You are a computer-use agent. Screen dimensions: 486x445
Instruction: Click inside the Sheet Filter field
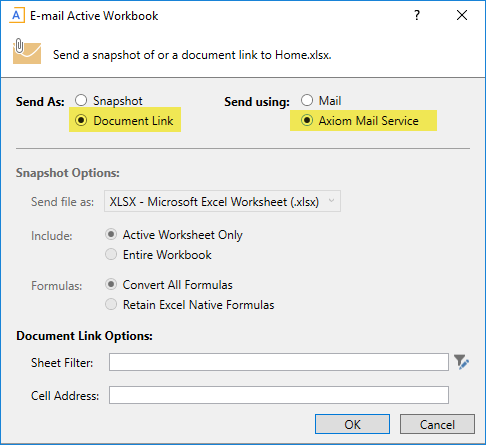click(279, 362)
